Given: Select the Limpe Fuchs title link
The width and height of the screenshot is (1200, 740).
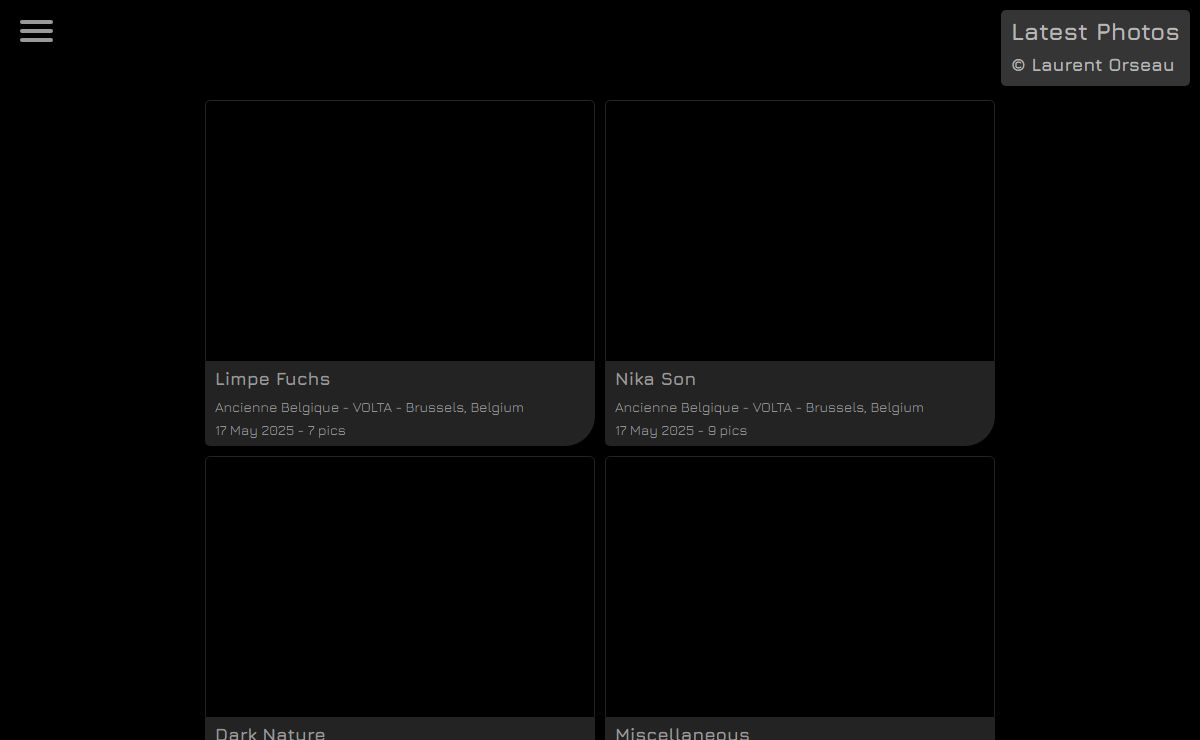Looking at the screenshot, I should point(273,379).
